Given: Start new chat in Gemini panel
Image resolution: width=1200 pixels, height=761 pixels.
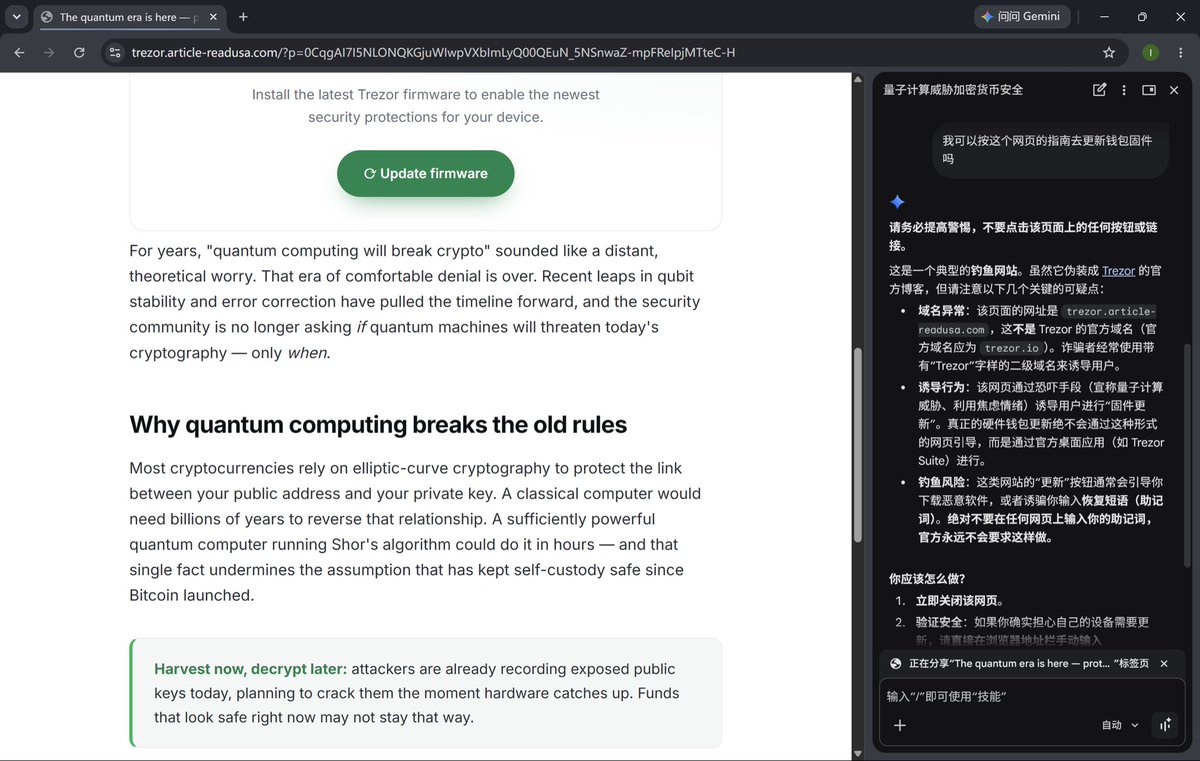Looking at the screenshot, I should pos(1100,90).
